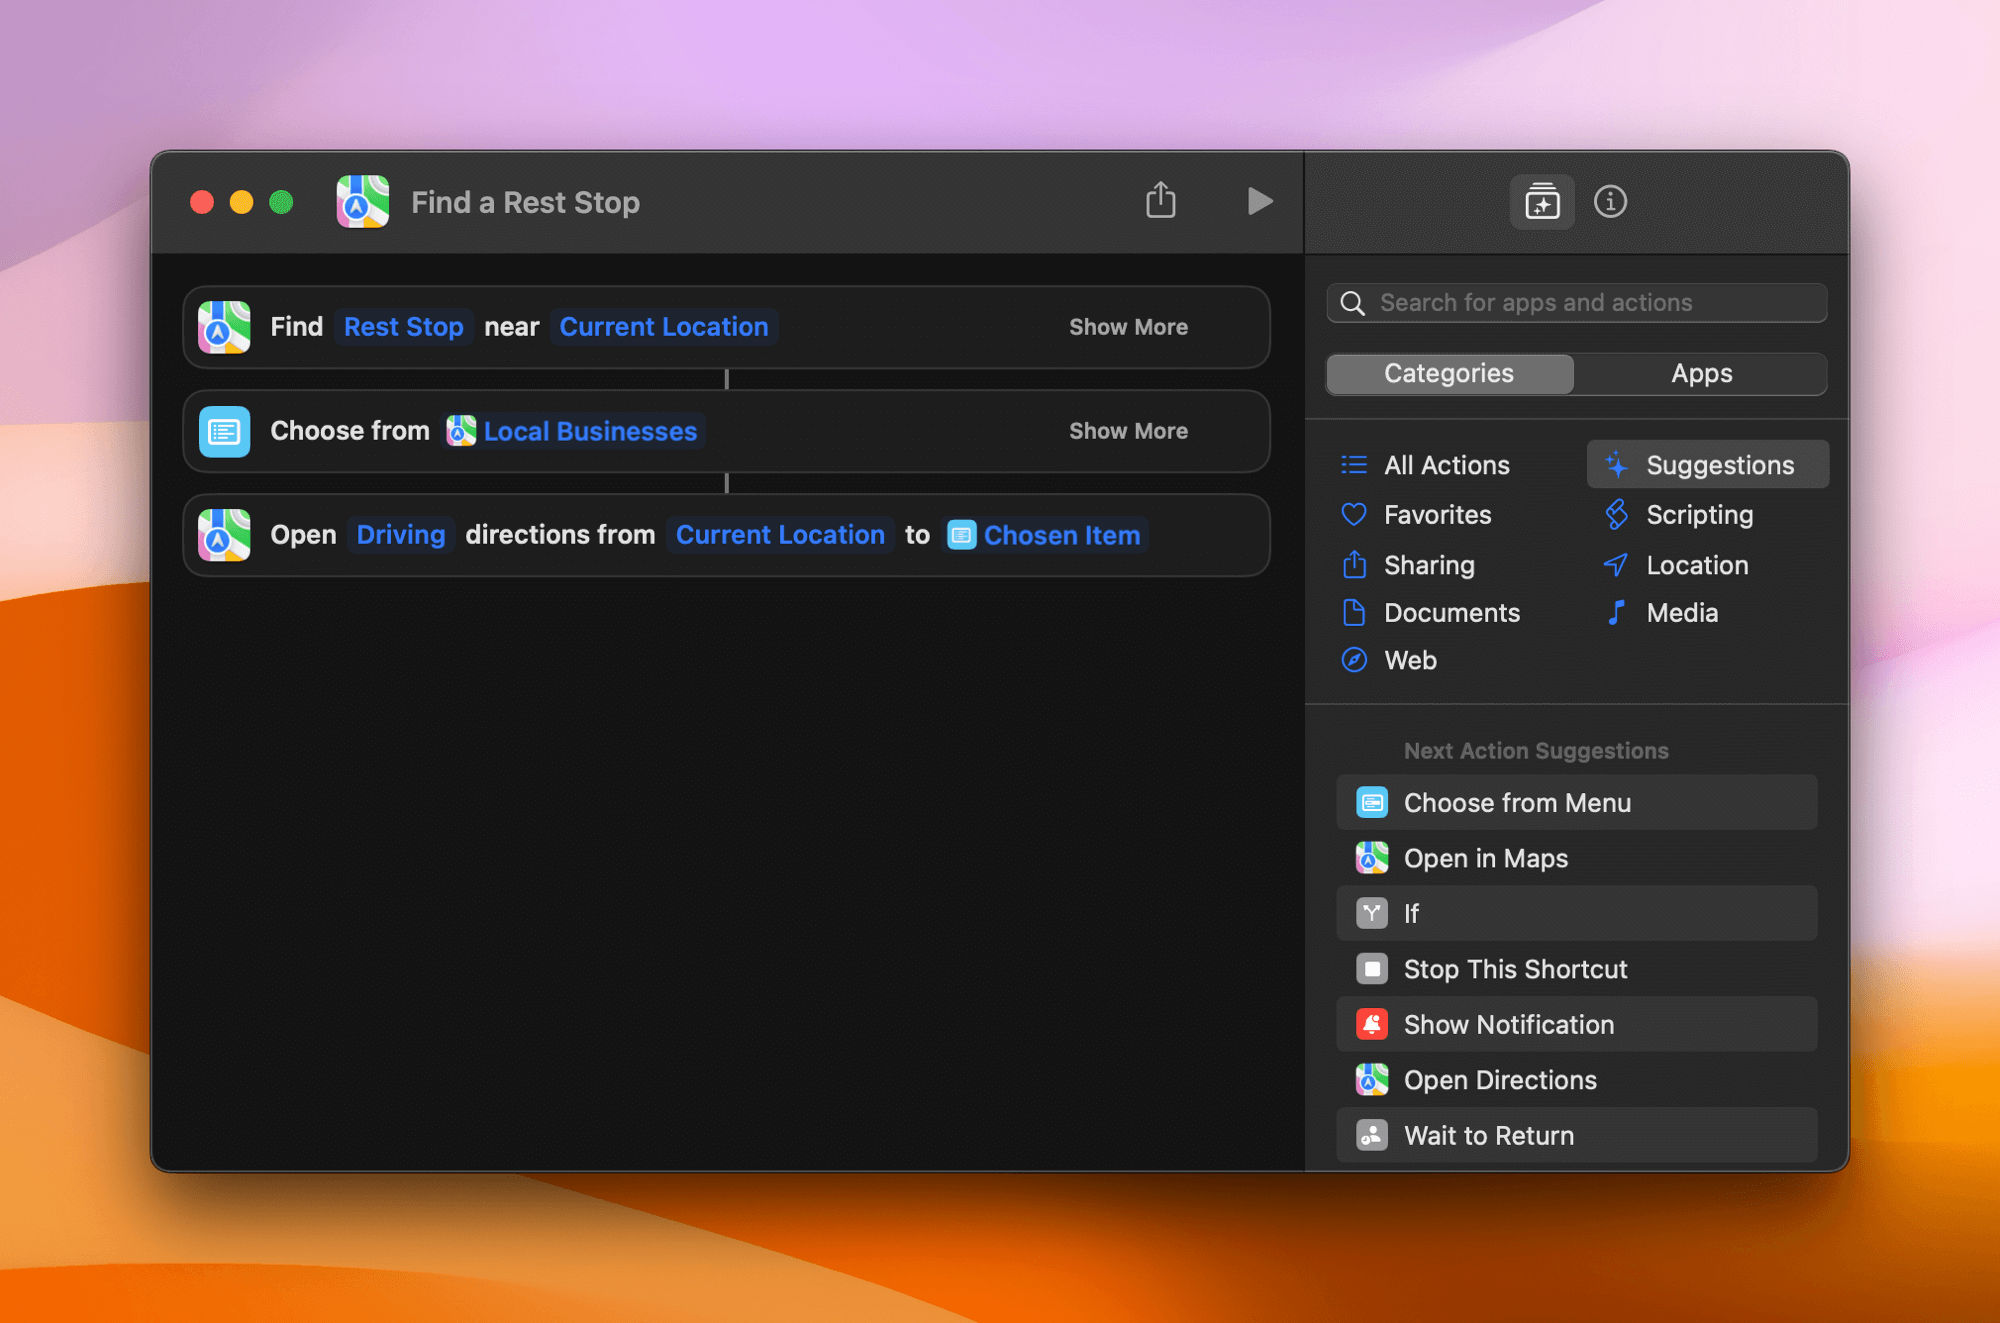Screen dimensions: 2000x1323
Task: Click the Sharing category icon
Action: pyautogui.click(x=1354, y=565)
